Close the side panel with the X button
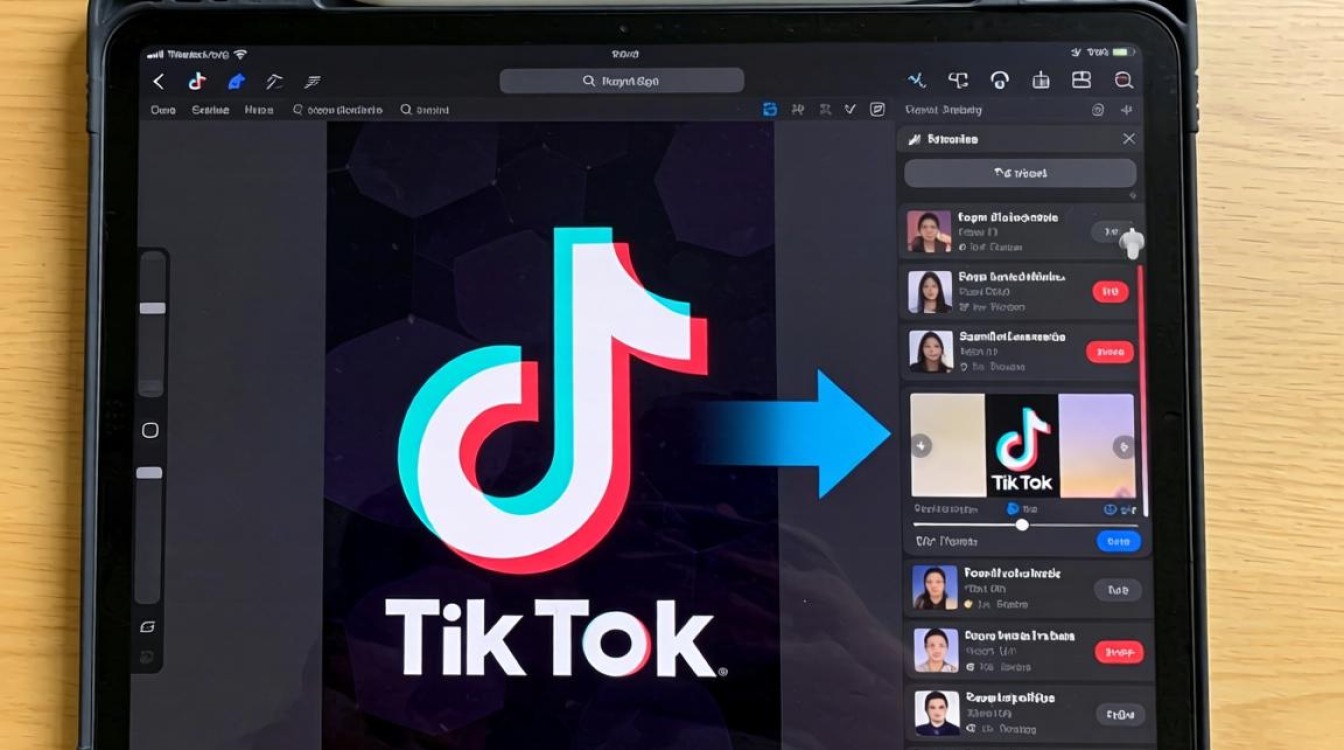Screen dimensions: 1344x750 tap(1129, 139)
